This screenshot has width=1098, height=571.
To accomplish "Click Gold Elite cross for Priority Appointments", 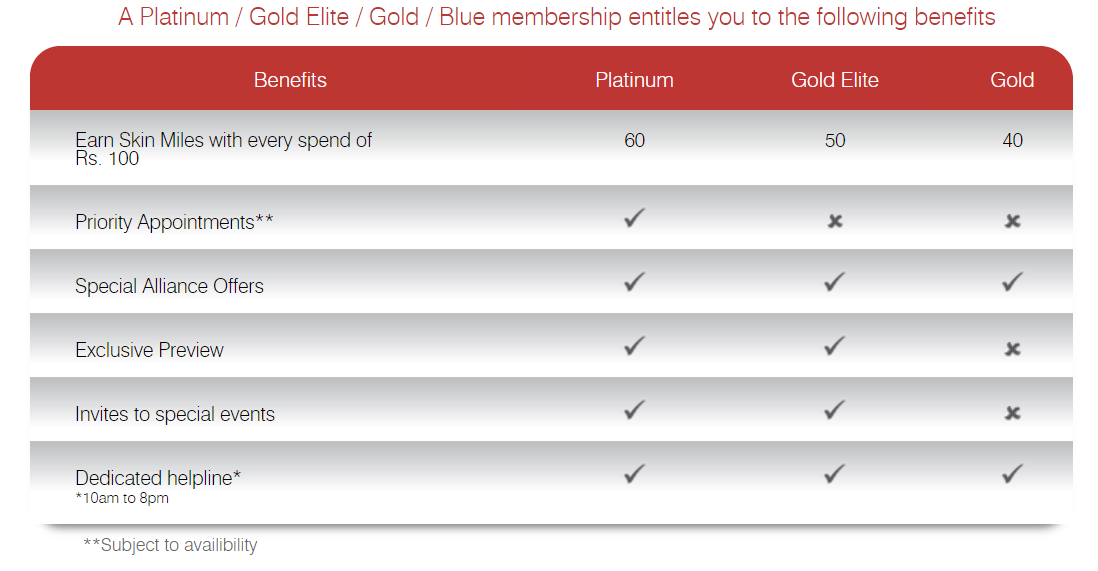I will click(x=835, y=221).
